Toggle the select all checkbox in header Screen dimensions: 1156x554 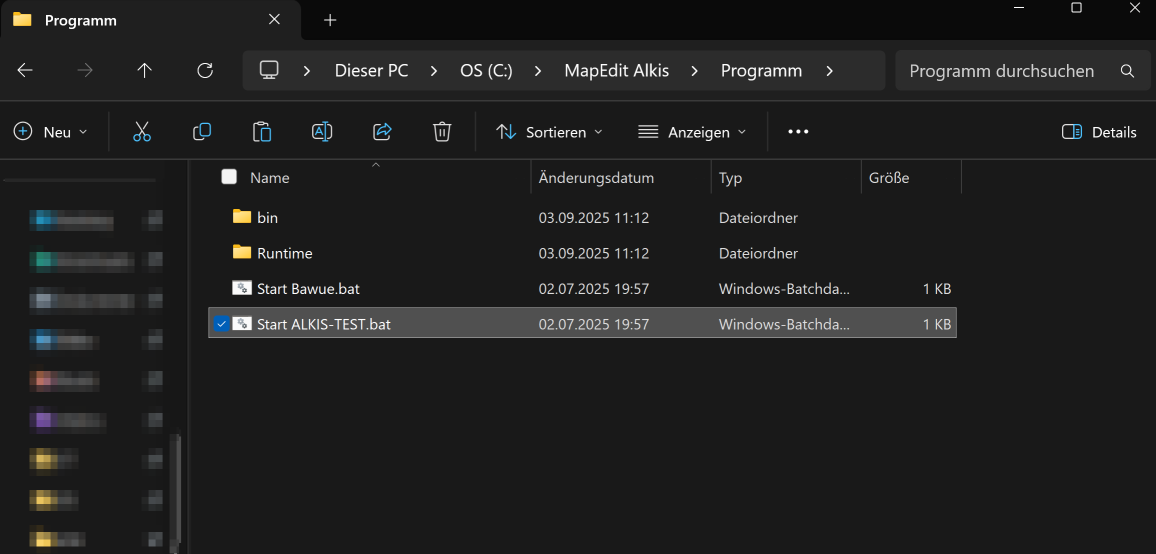click(x=229, y=177)
